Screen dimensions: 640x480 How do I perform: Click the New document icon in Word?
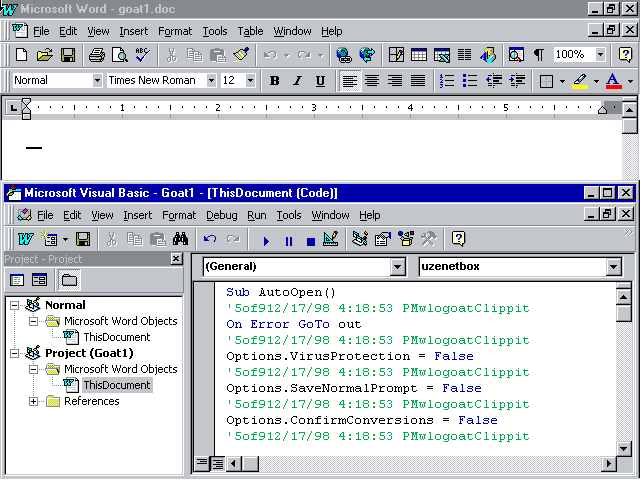[x=21, y=55]
